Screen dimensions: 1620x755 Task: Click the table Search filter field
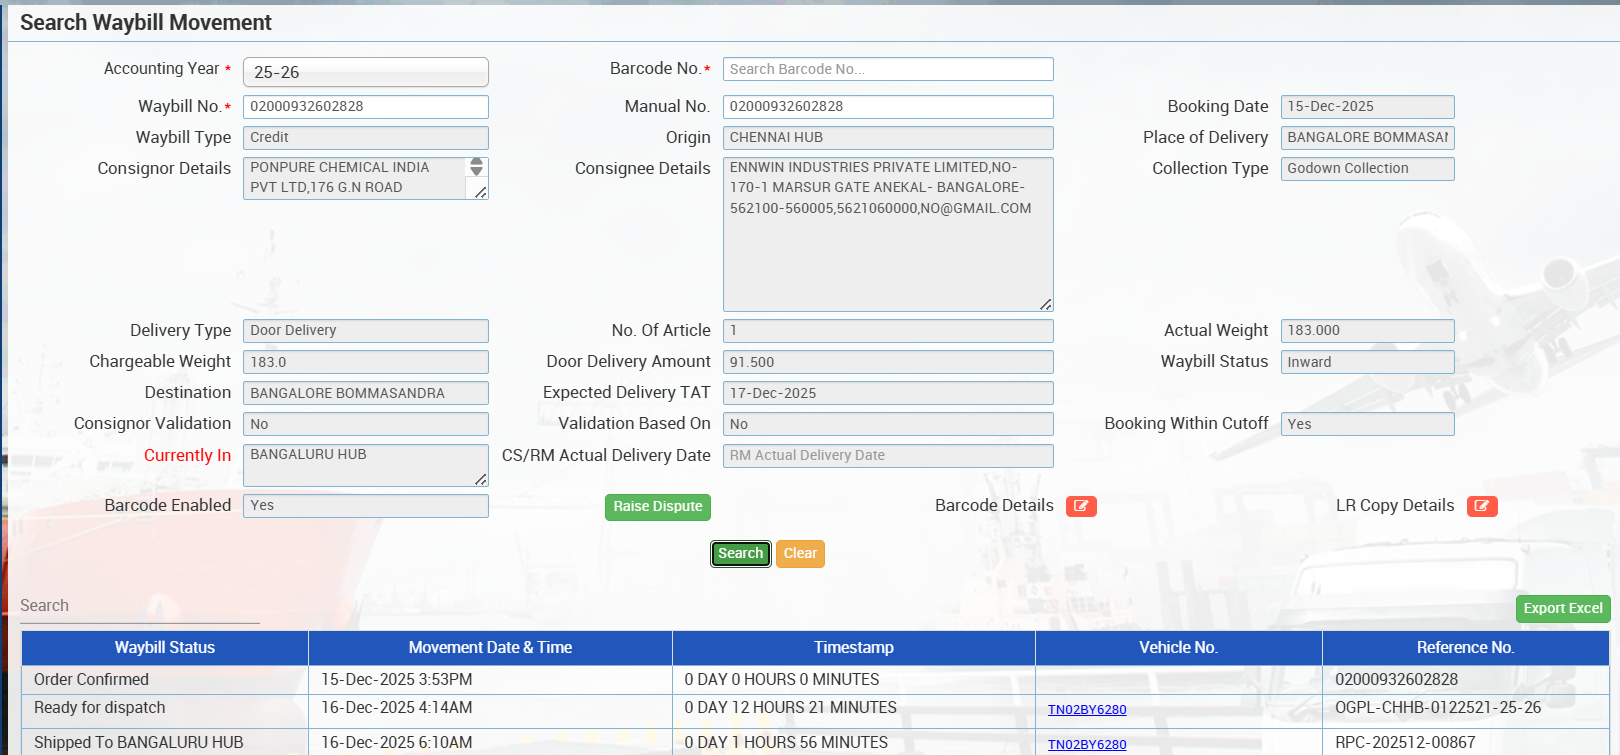pos(140,606)
